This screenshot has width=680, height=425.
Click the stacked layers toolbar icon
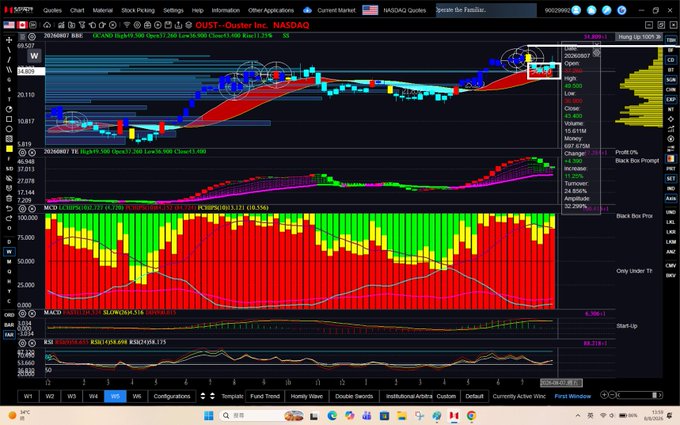tap(189, 25)
